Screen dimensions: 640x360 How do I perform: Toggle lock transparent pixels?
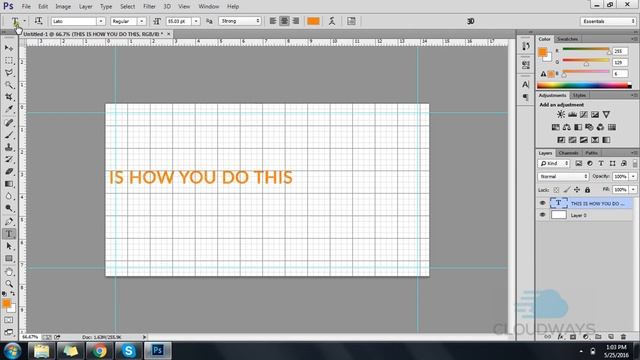tap(556, 190)
